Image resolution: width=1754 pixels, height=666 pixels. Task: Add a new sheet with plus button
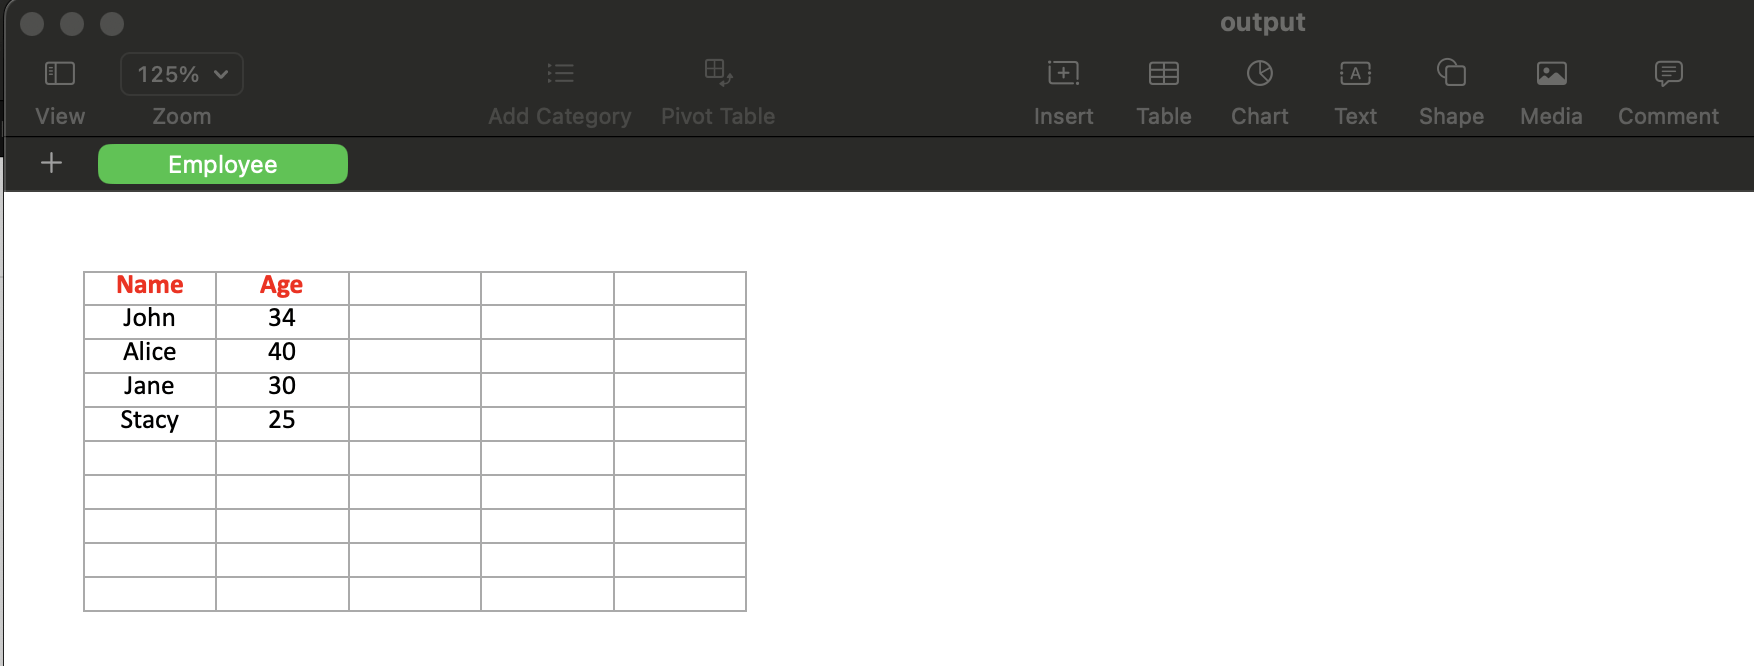51,163
